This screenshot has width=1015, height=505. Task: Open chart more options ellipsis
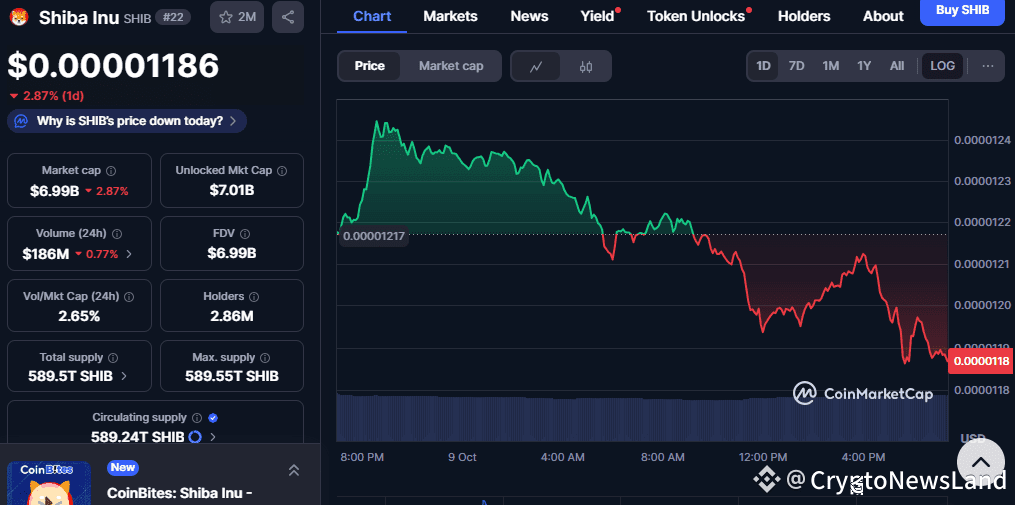pos(988,66)
